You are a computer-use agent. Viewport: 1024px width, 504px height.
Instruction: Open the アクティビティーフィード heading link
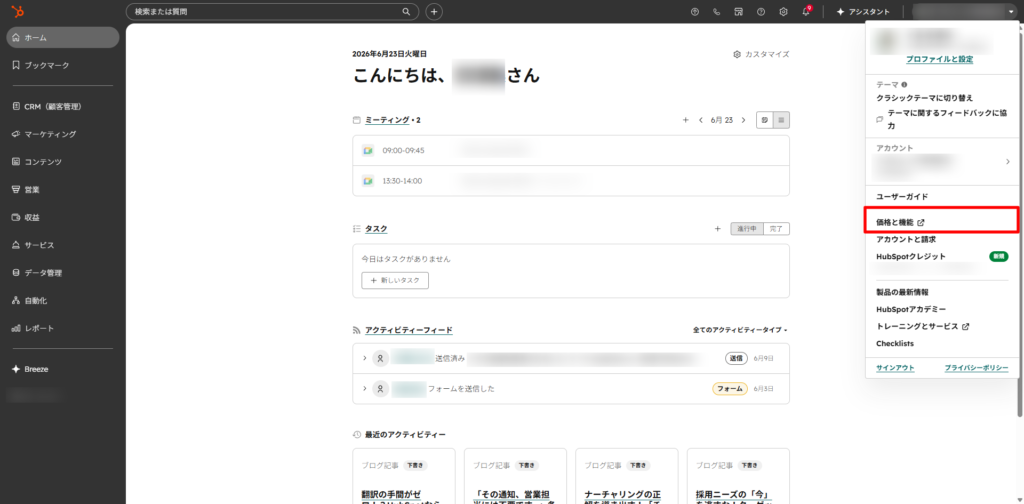409,330
